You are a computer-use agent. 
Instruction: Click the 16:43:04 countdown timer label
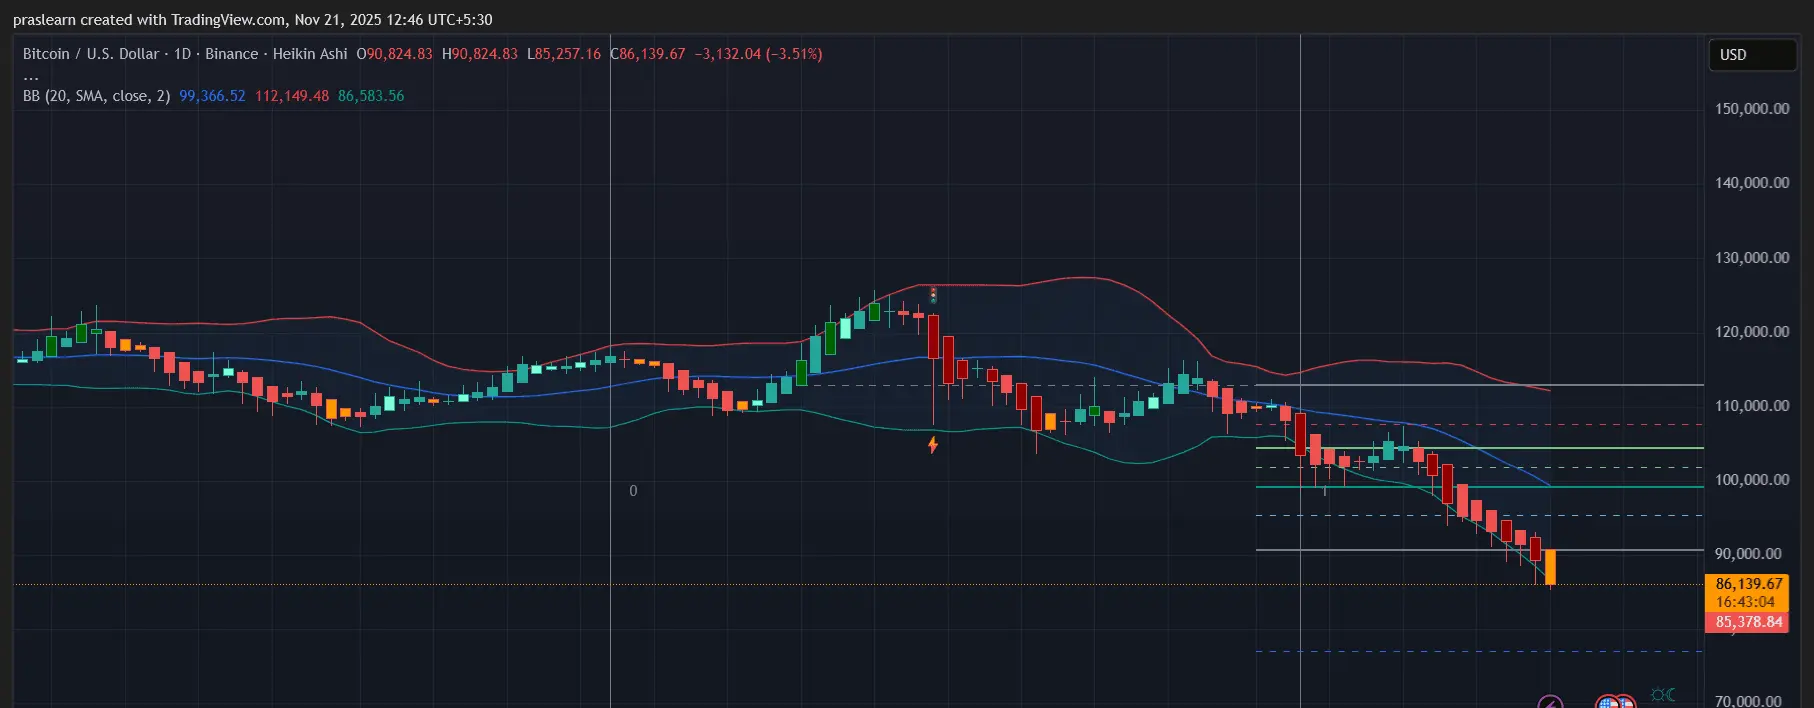(x=1746, y=602)
